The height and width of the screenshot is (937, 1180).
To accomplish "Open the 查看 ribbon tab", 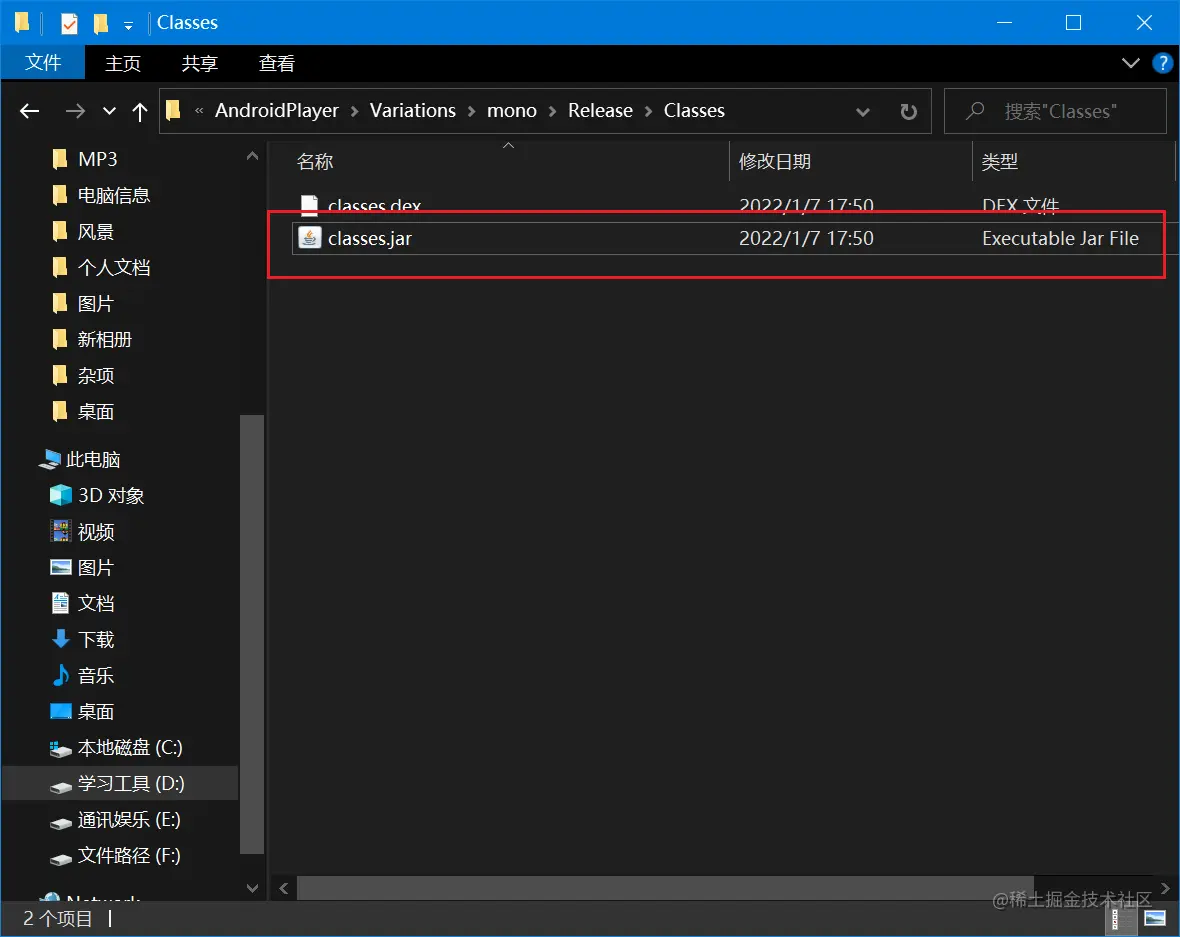I will (276, 63).
